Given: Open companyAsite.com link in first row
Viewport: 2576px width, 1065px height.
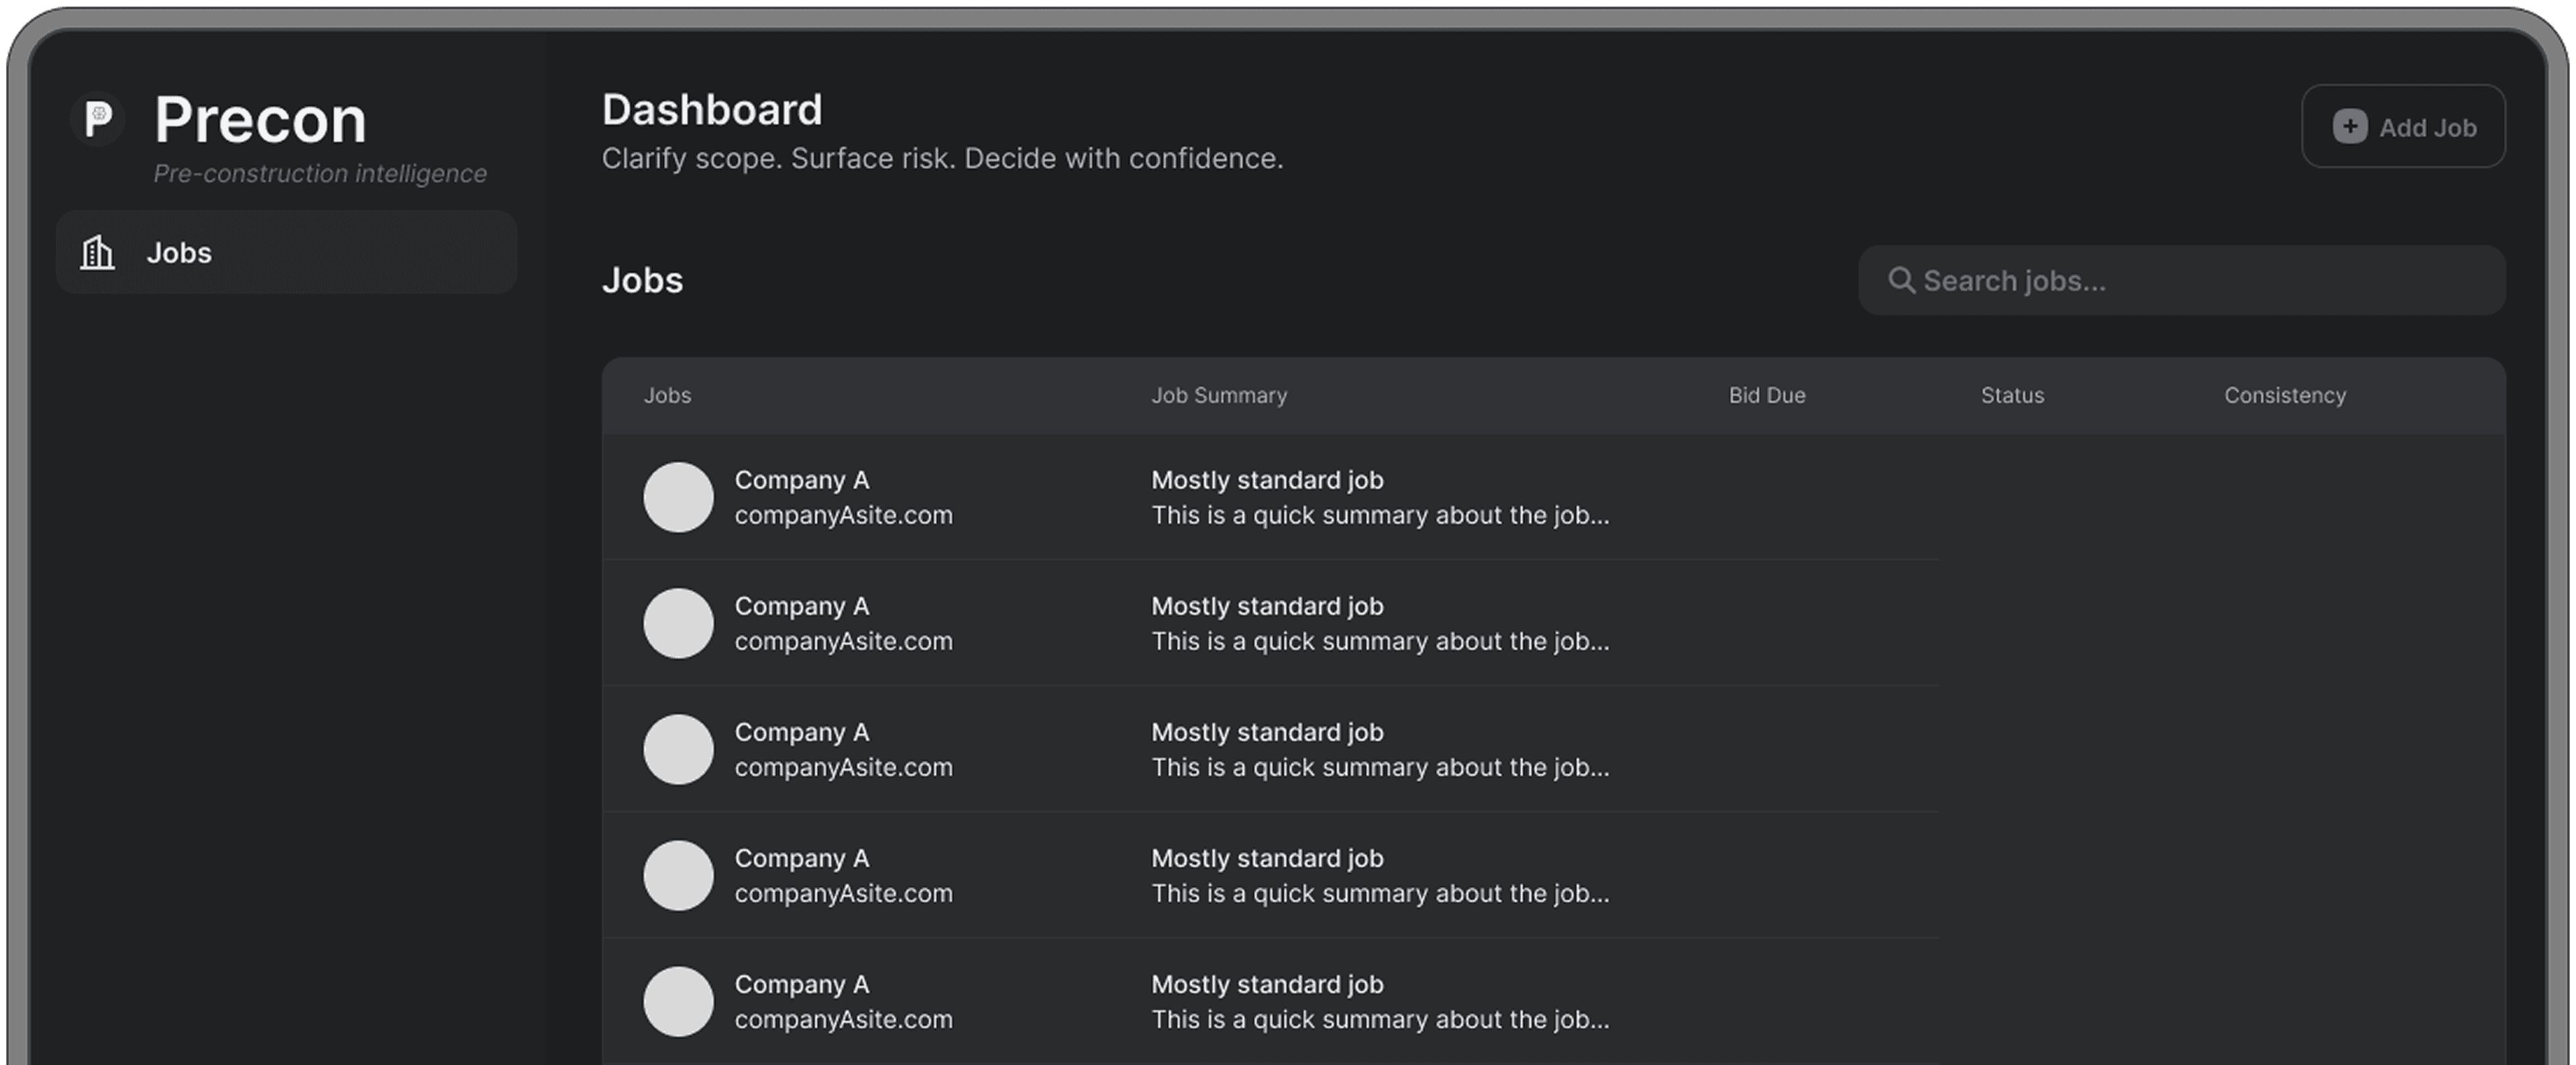Looking at the screenshot, I should [x=843, y=516].
